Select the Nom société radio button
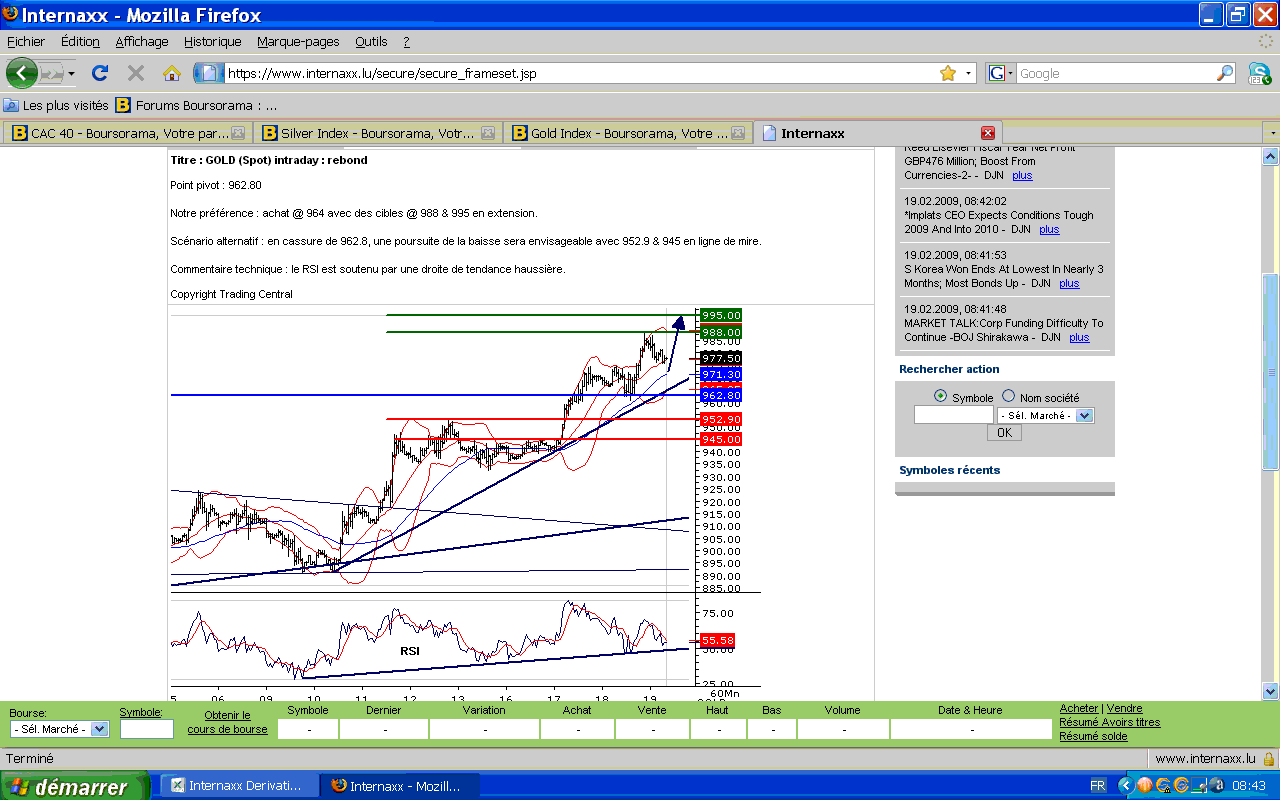Image resolution: width=1280 pixels, height=800 pixels. 1008,396
